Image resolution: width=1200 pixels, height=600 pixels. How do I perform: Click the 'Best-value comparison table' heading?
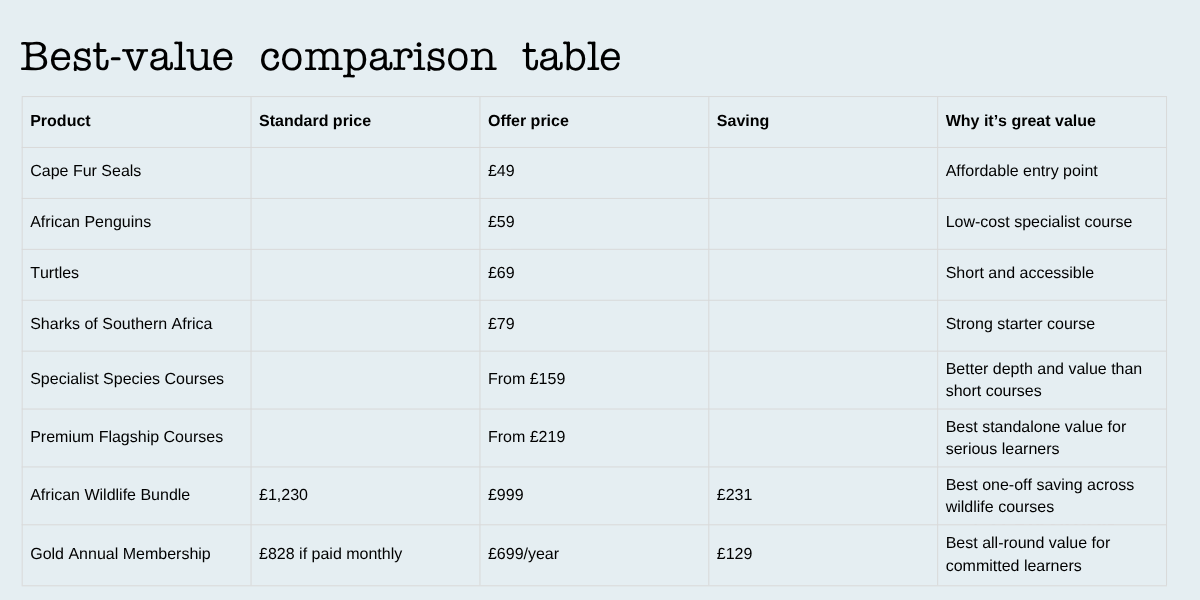(320, 57)
